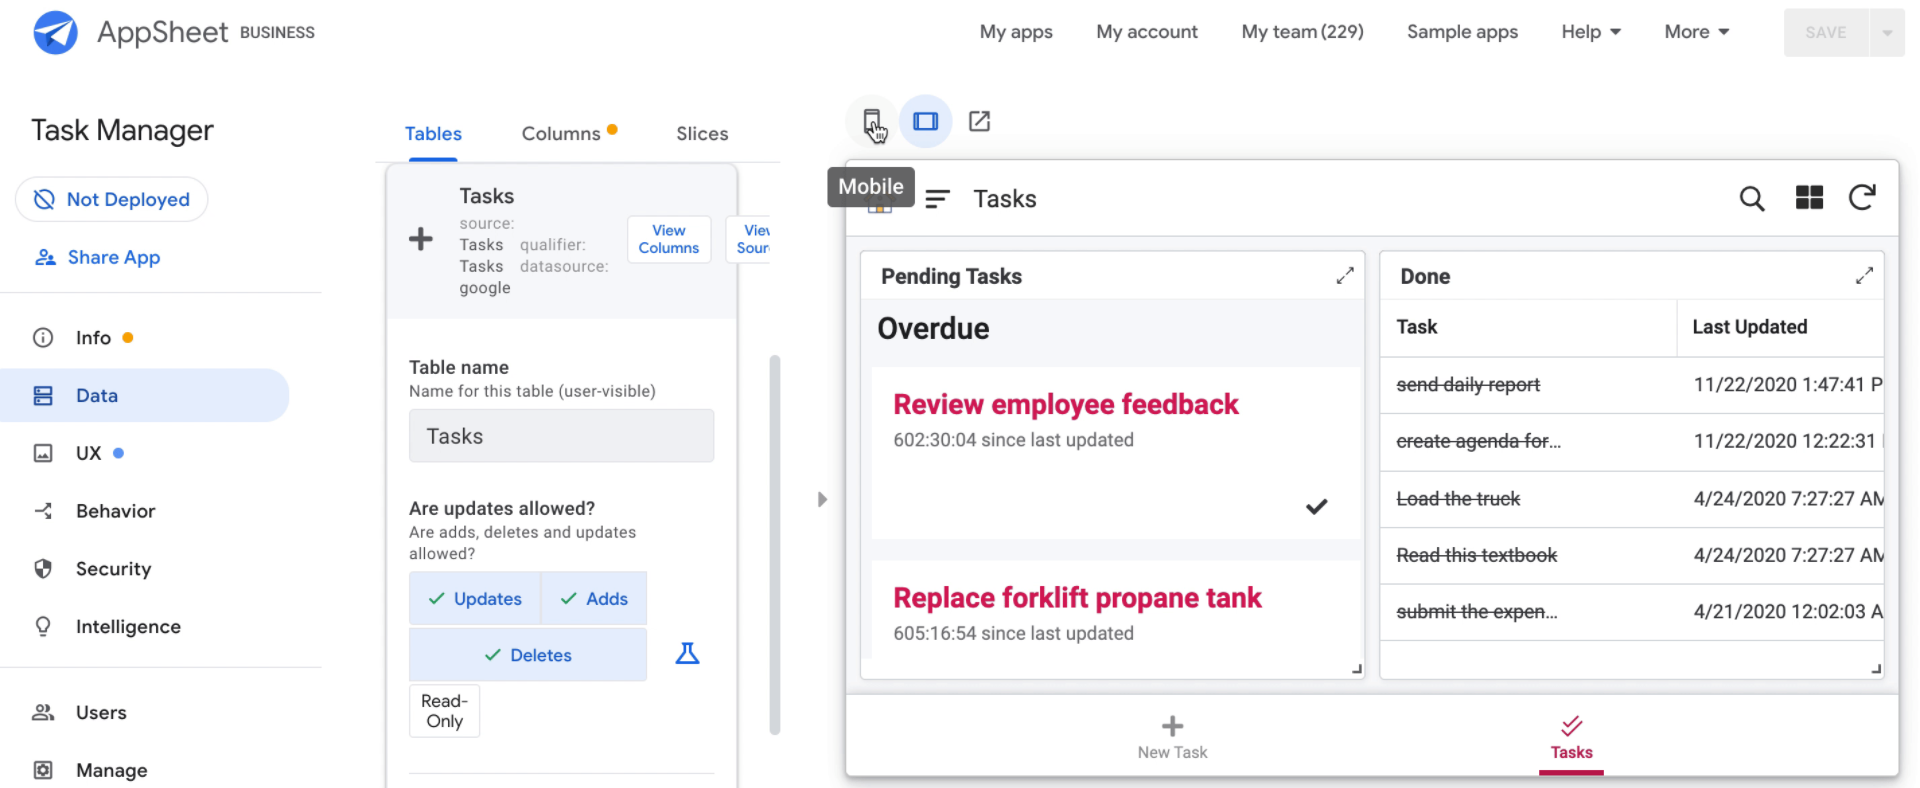1920x788 pixels.
Task: Open the More dropdown menu
Action: point(1697,32)
